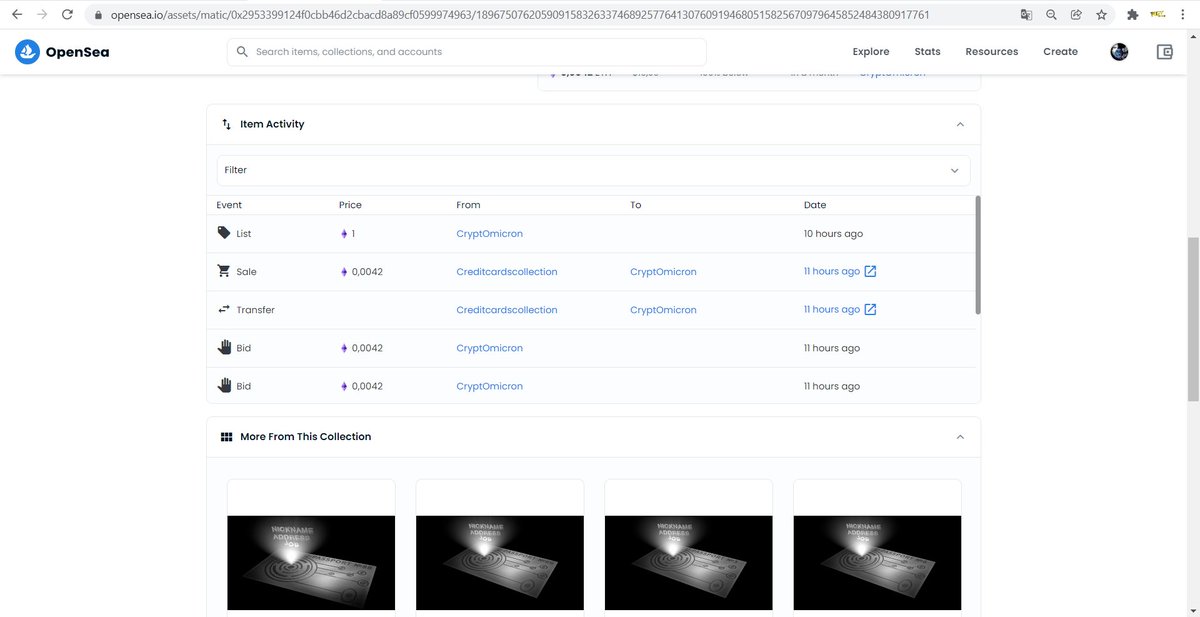
Task: Click the translate page icon
Action: [1026, 15]
